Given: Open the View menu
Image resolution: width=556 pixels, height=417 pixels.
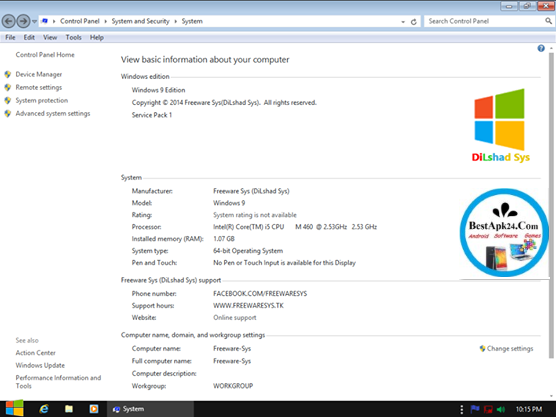Looking at the screenshot, I should tap(50, 37).
